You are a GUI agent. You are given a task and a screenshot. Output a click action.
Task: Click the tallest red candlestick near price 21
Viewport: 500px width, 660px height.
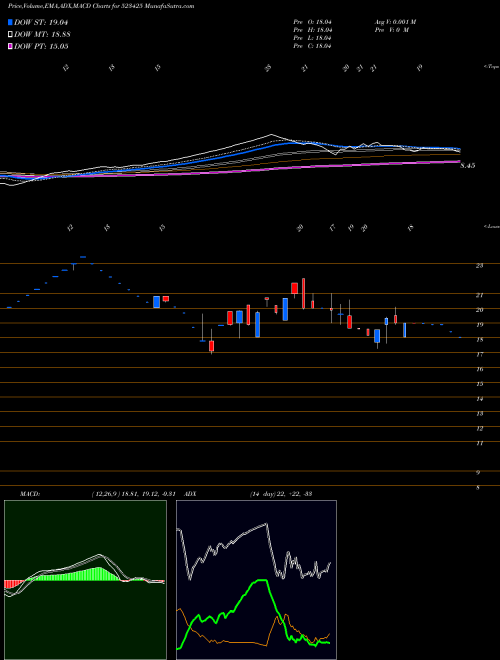click(x=303, y=293)
